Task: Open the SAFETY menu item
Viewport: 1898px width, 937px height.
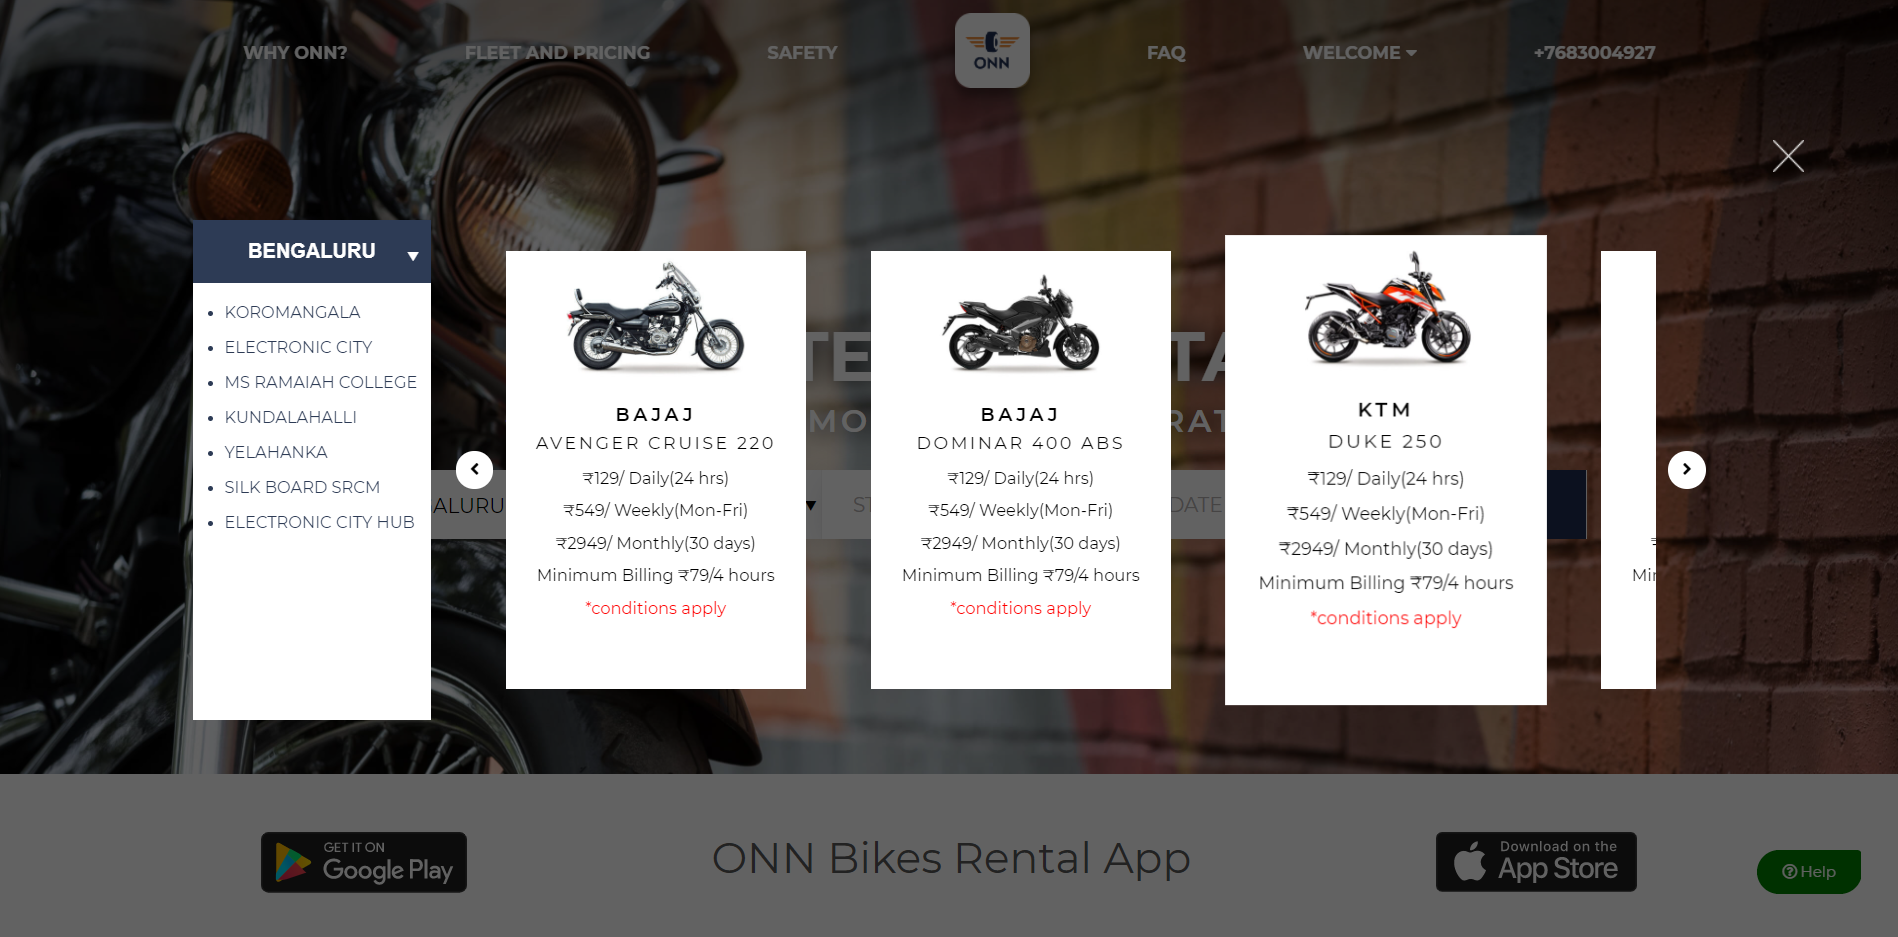Action: click(x=802, y=53)
